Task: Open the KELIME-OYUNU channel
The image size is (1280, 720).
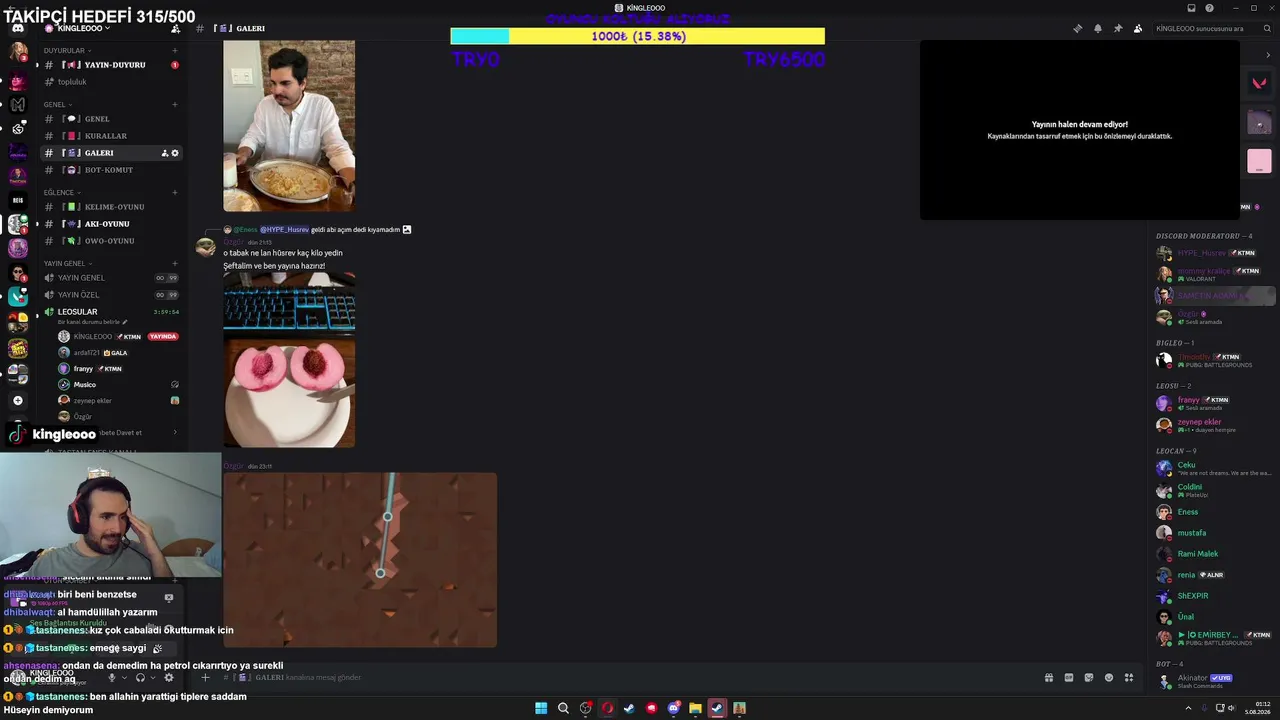Action: 110,207
